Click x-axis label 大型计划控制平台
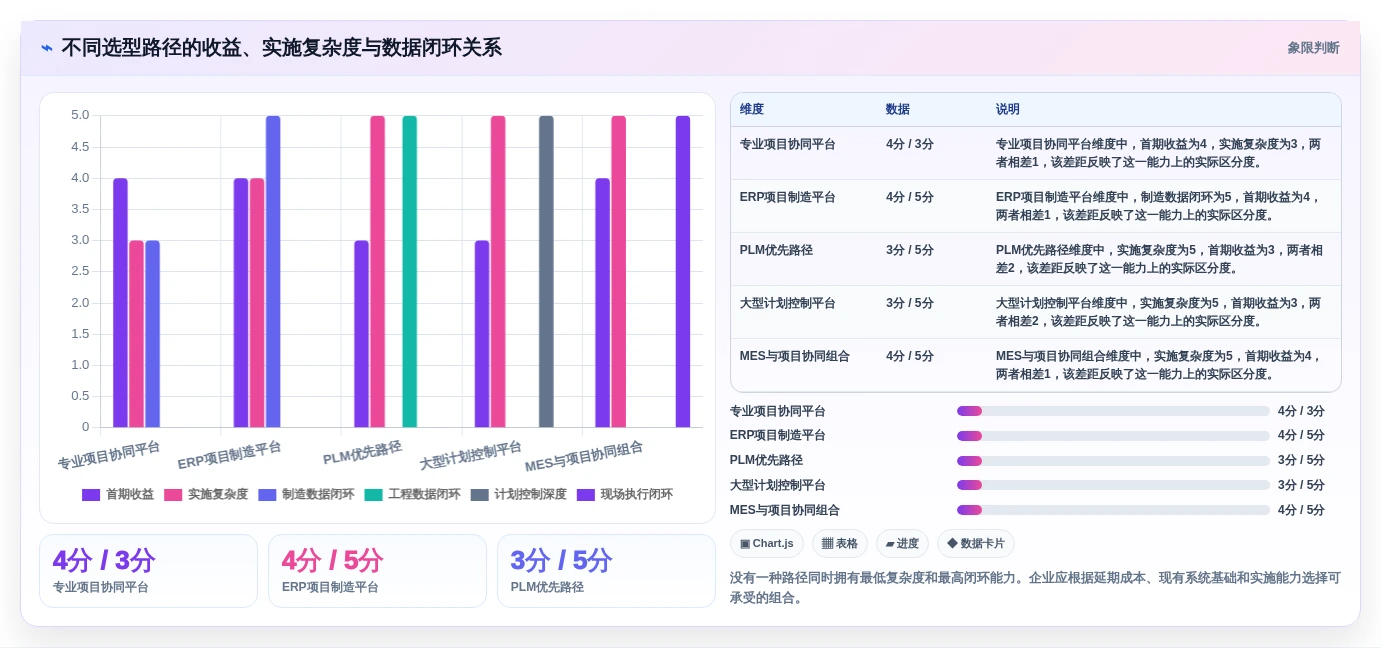 (471, 456)
